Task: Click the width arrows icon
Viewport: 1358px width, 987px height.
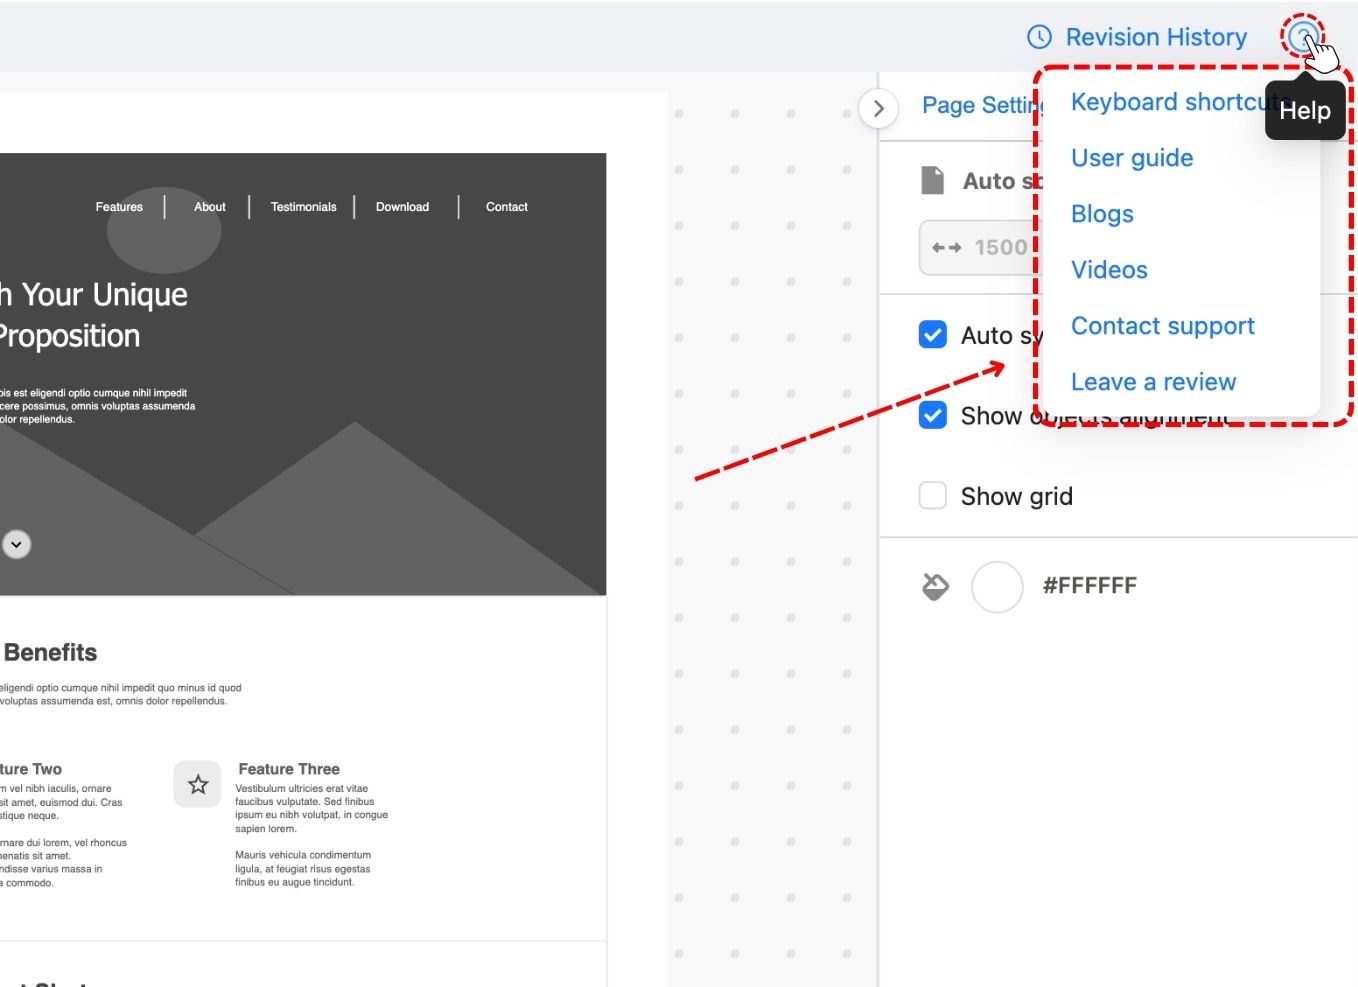Action: coord(946,247)
